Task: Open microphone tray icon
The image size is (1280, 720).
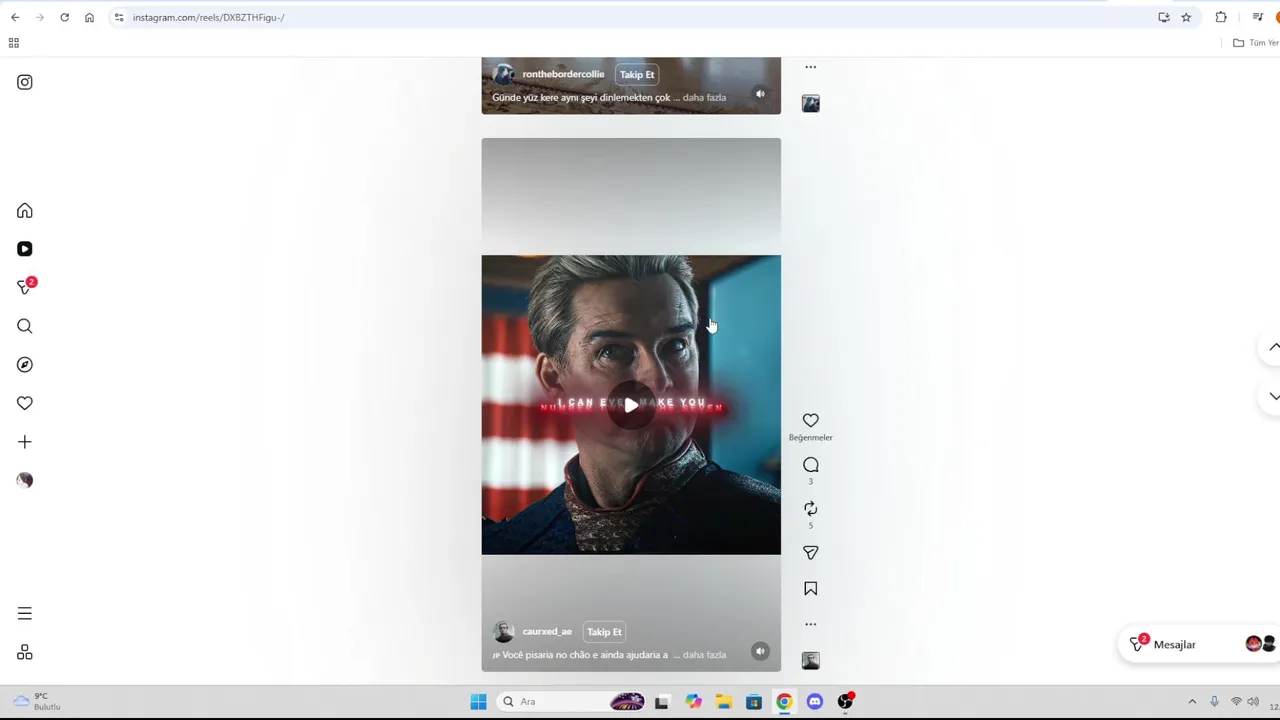Action: point(1214,702)
